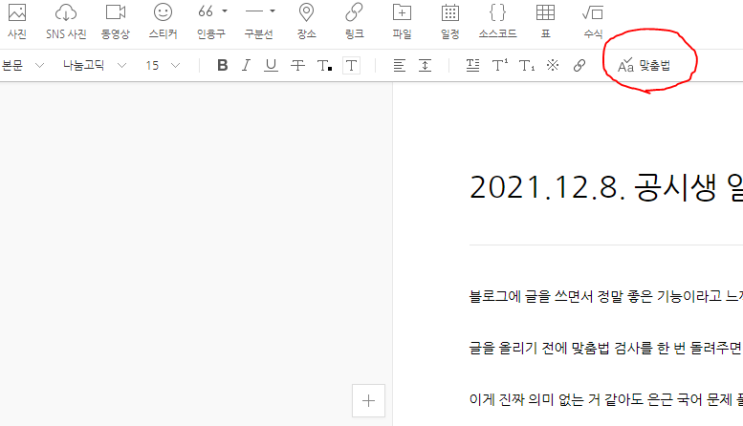This screenshot has height=426, width=743.
Task: Toggle italic formatting
Action: [246, 65]
